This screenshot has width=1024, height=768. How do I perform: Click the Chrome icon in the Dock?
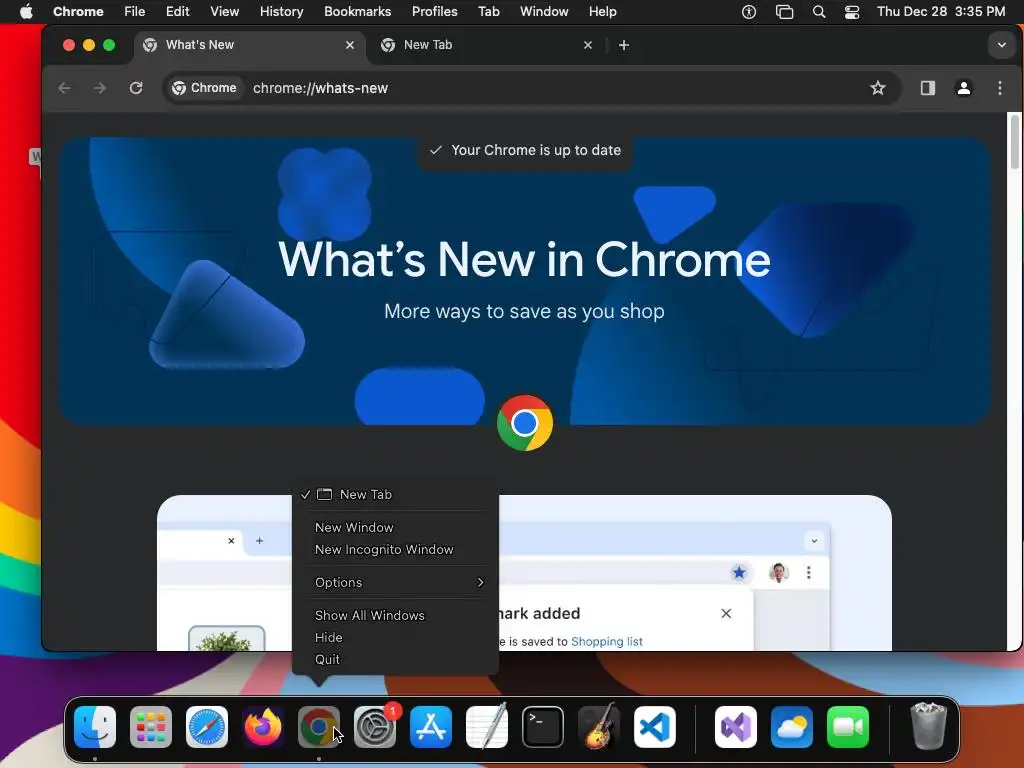point(319,727)
